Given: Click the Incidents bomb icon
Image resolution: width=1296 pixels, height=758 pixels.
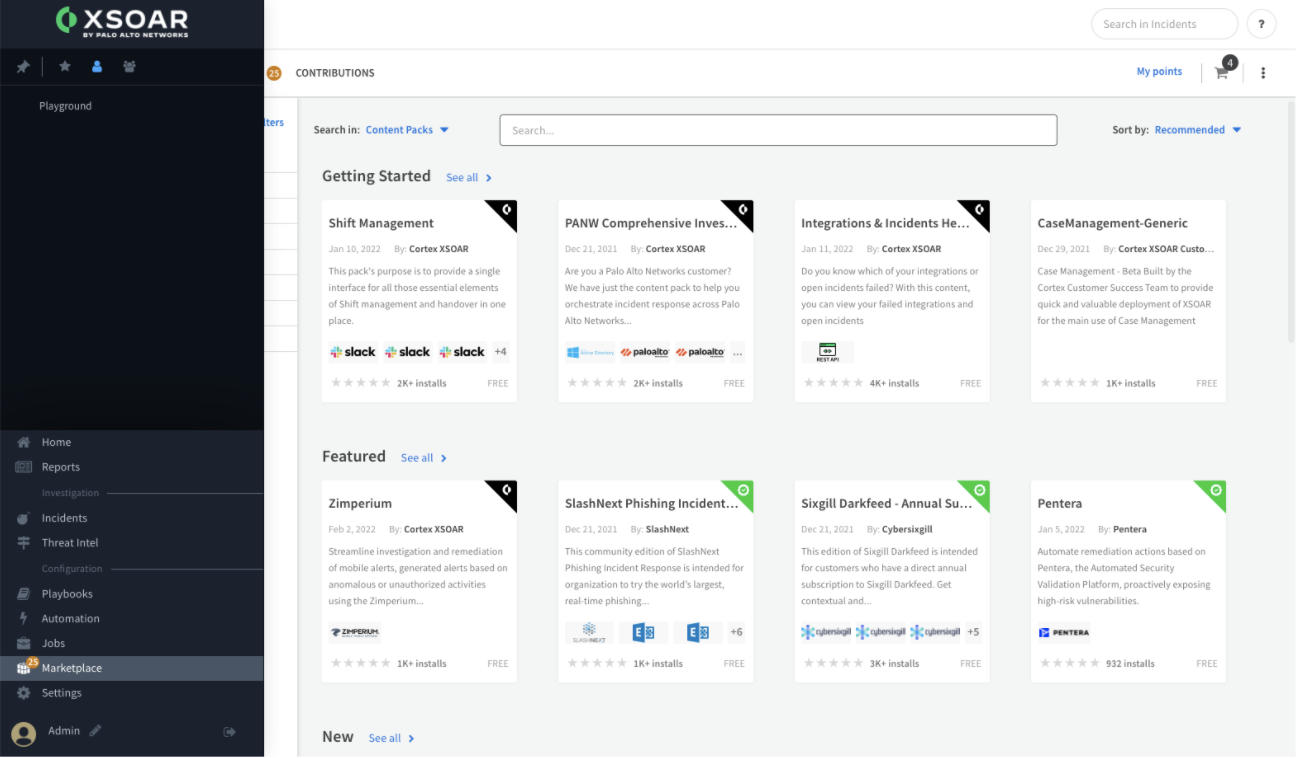Looking at the screenshot, I should coord(23,518).
